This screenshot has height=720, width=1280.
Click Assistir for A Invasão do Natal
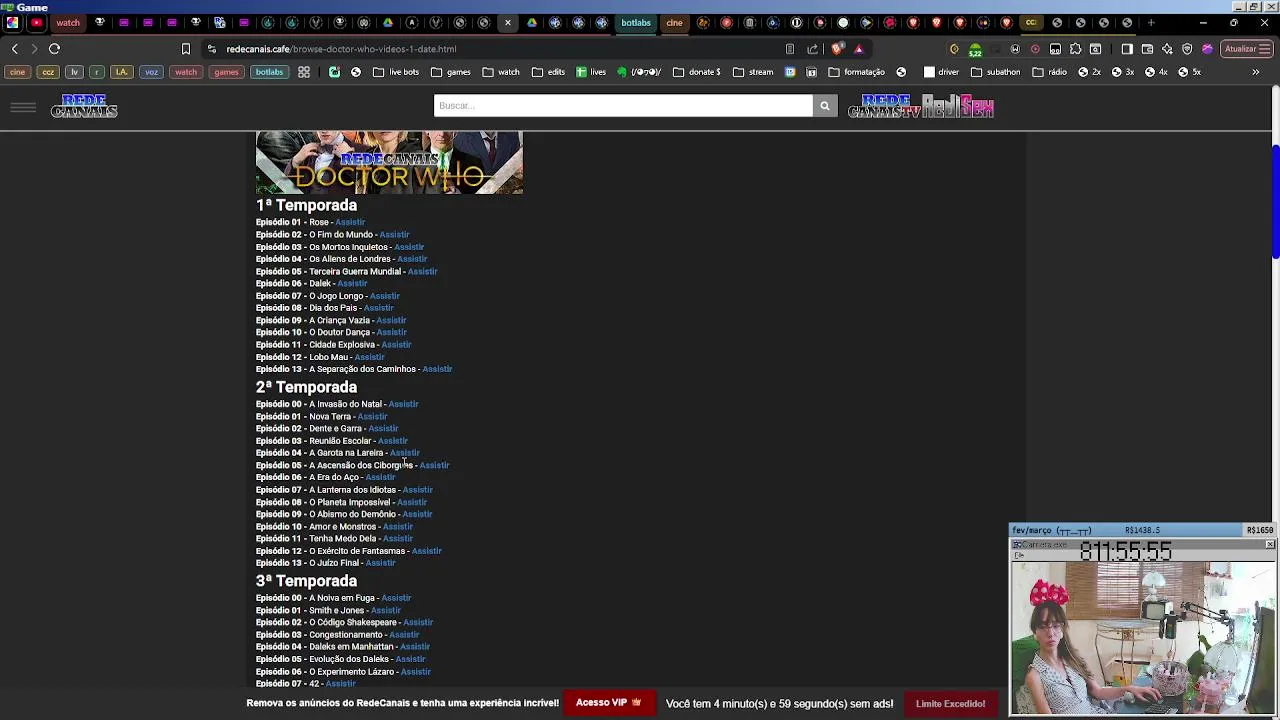(x=403, y=404)
